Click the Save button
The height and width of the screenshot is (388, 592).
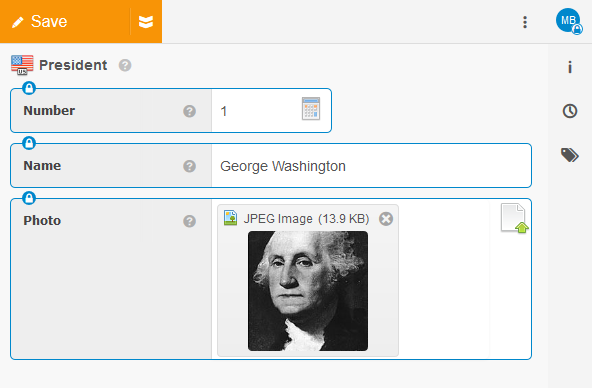click(65, 22)
